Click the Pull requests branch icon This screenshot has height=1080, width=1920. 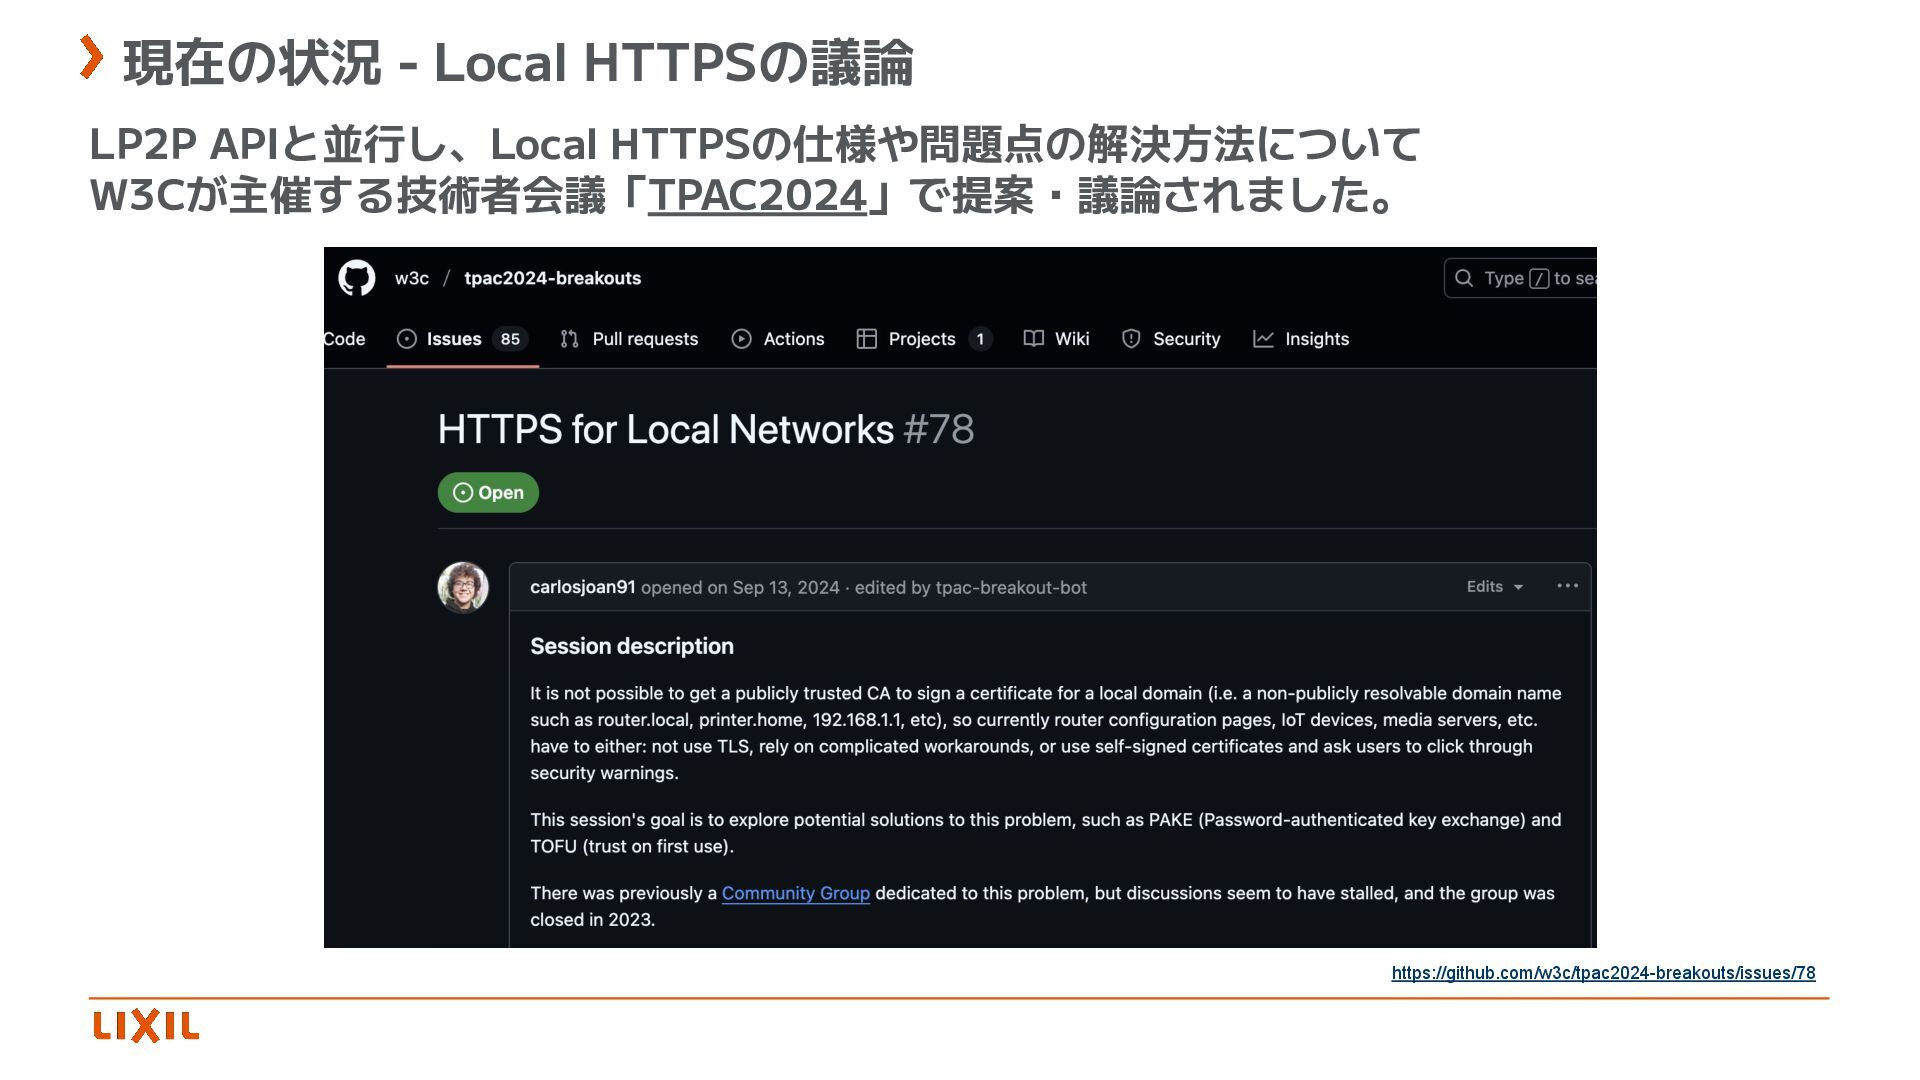tap(570, 339)
